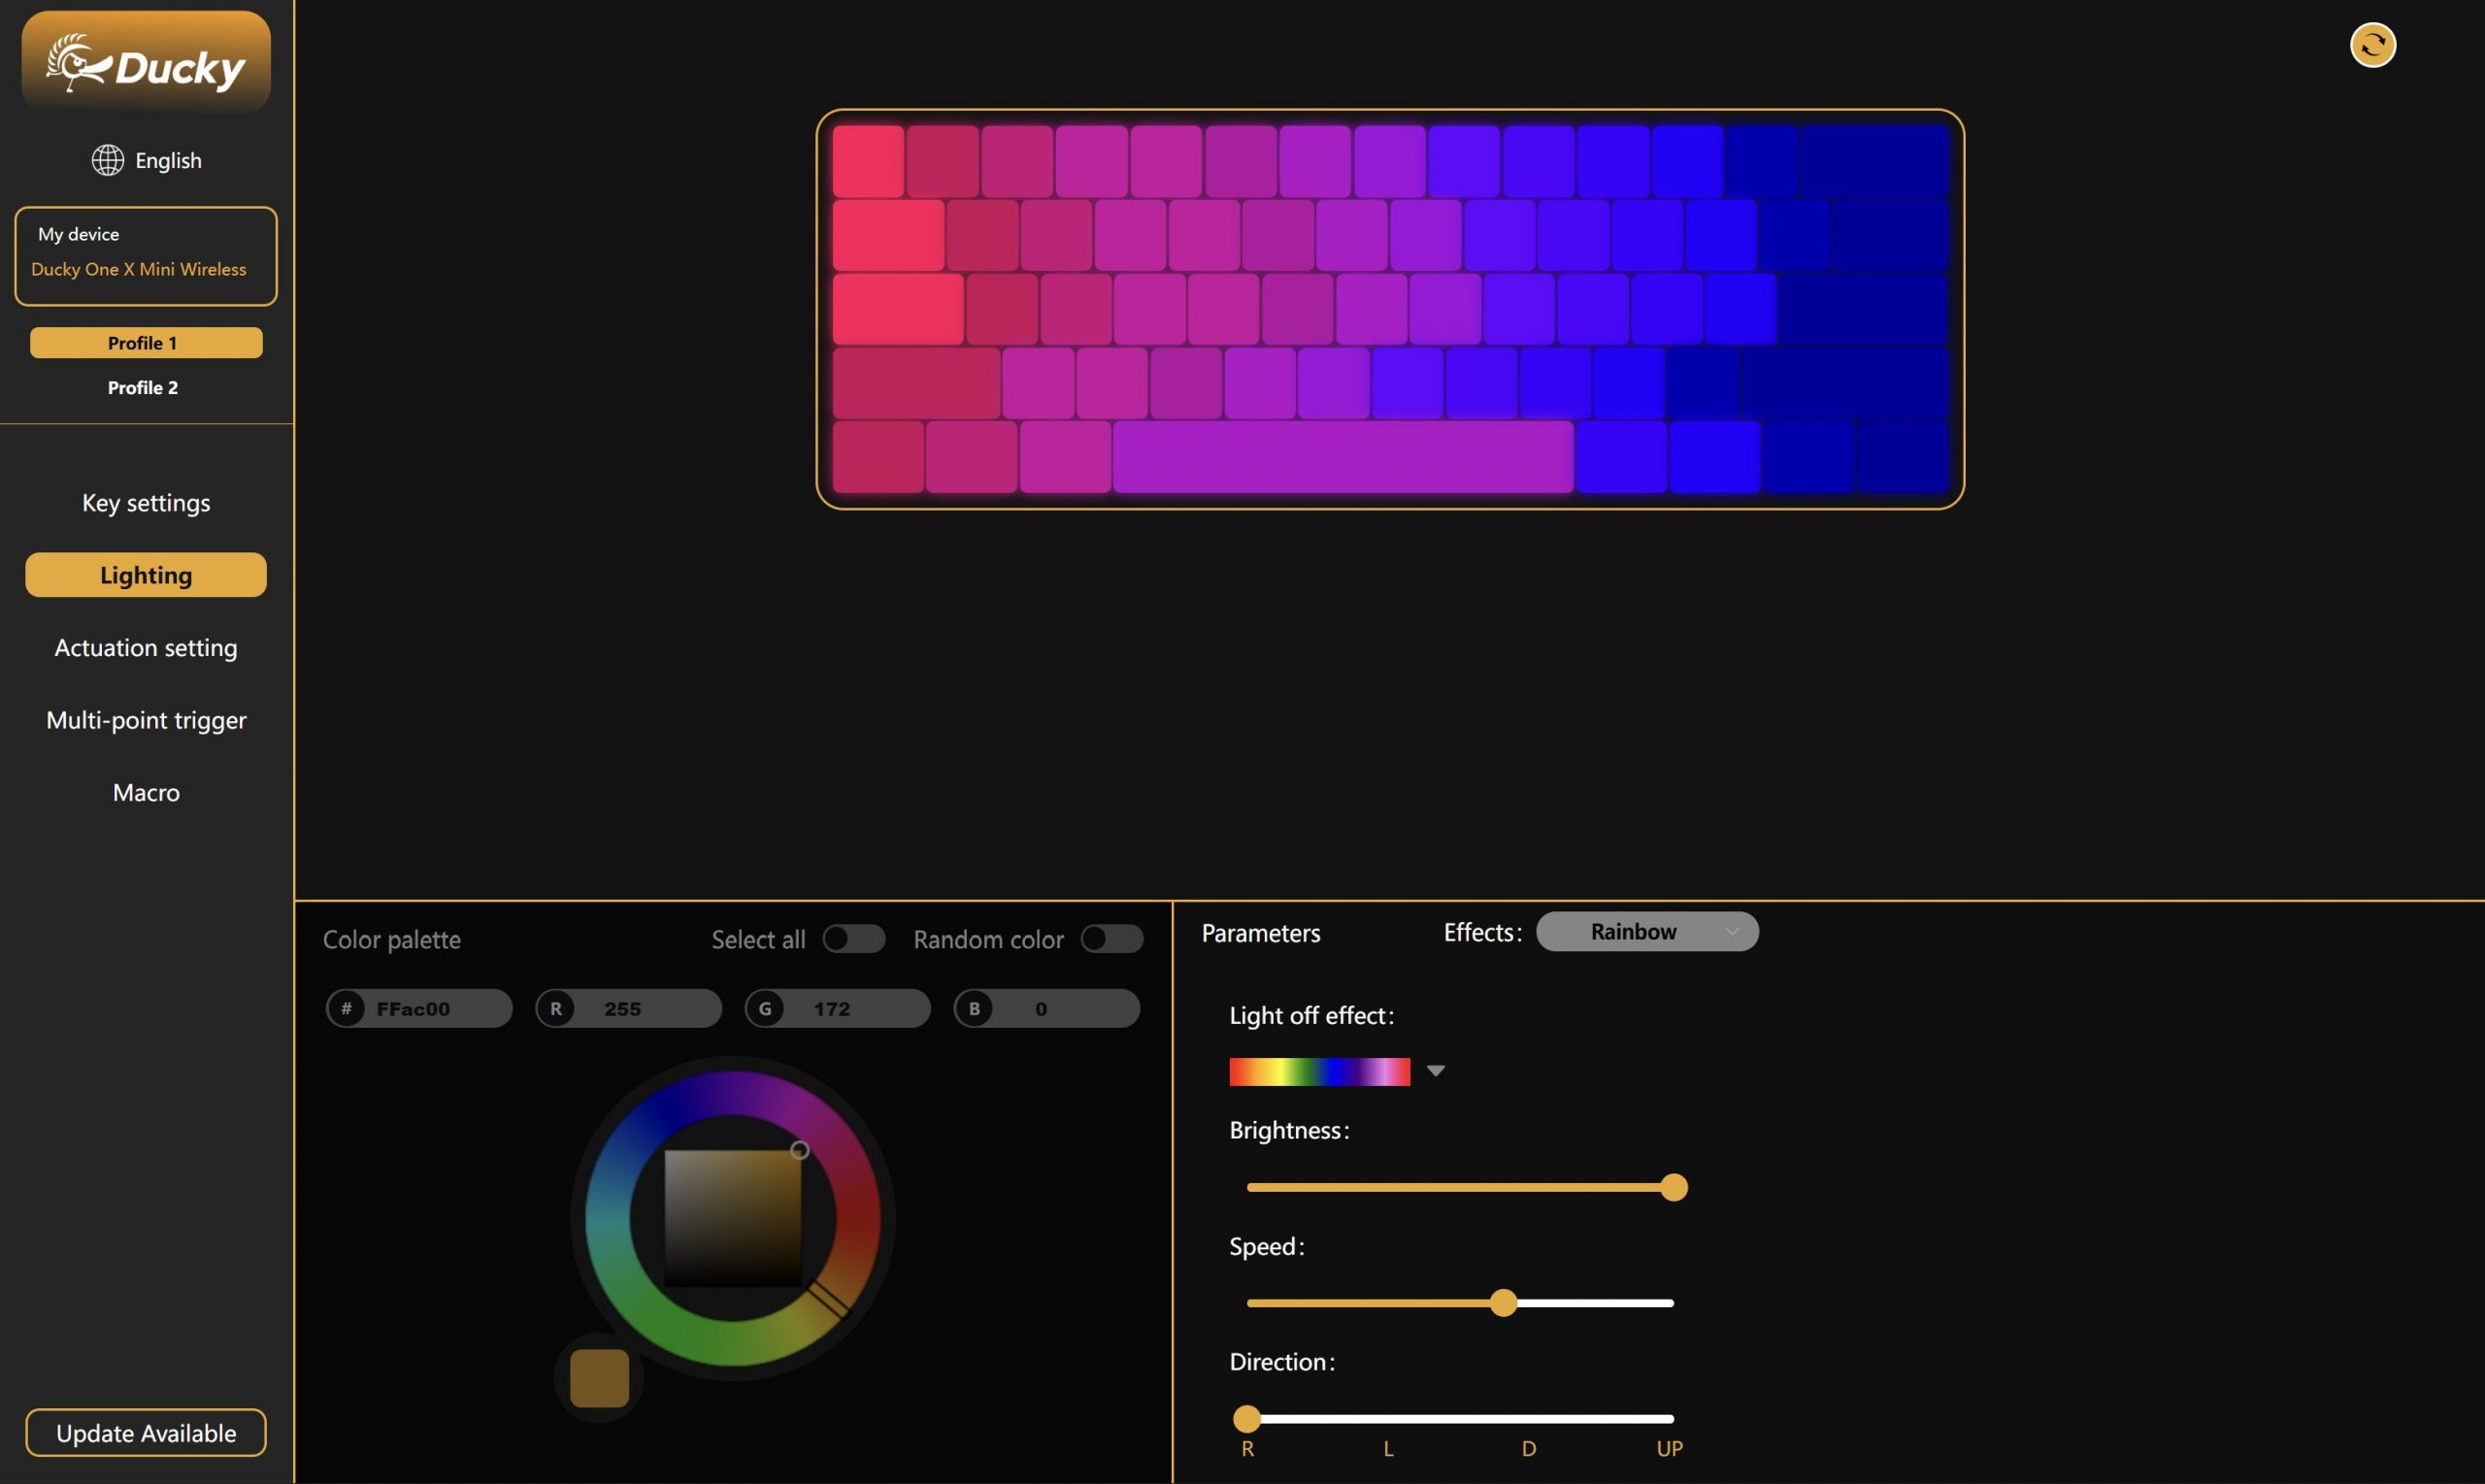Switch to Profile 2
Viewport: 2485px width, 1484px height.
[143, 387]
